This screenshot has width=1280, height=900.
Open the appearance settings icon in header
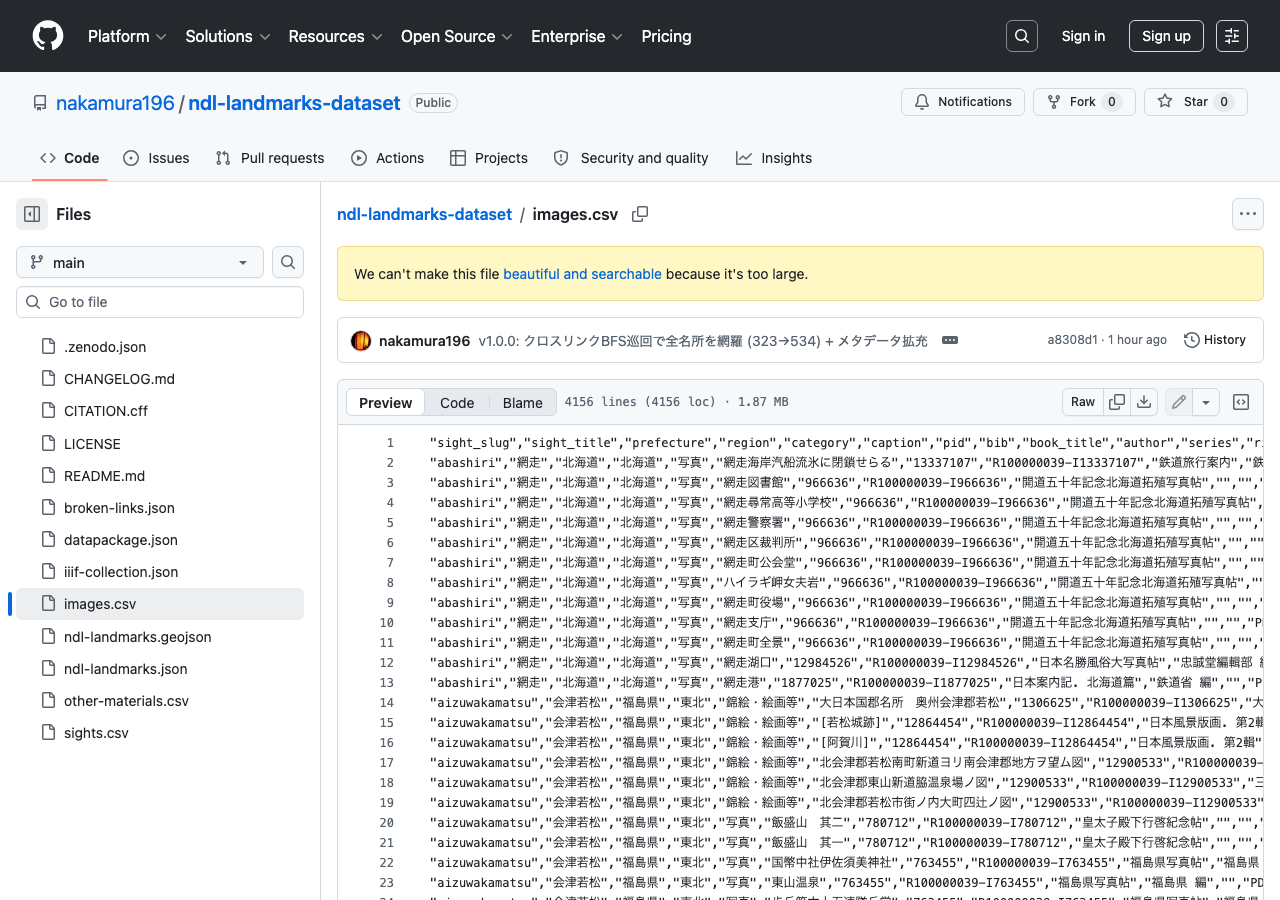pyautogui.click(x=1232, y=36)
